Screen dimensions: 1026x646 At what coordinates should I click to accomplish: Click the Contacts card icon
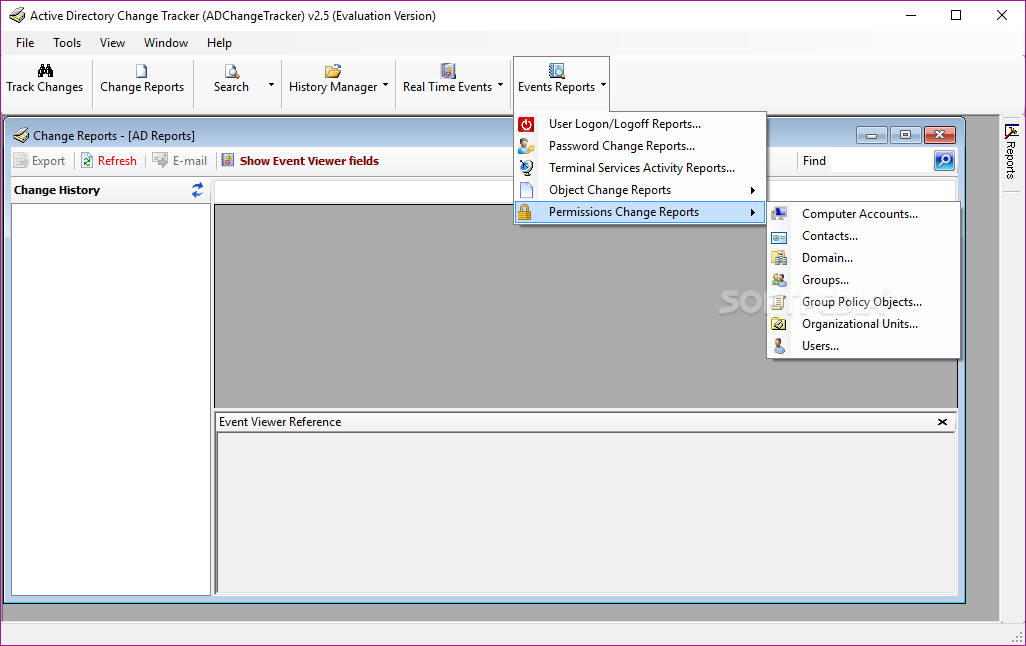click(x=779, y=236)
